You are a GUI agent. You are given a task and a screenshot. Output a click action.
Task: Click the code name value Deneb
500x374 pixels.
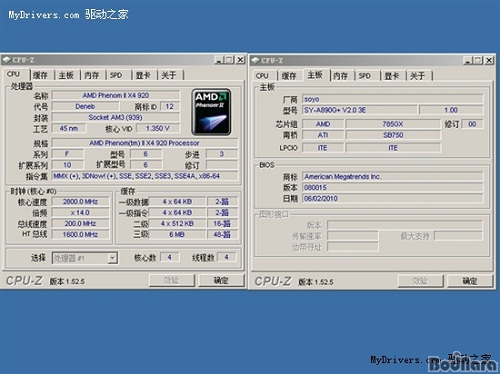[x=85, y=106]
